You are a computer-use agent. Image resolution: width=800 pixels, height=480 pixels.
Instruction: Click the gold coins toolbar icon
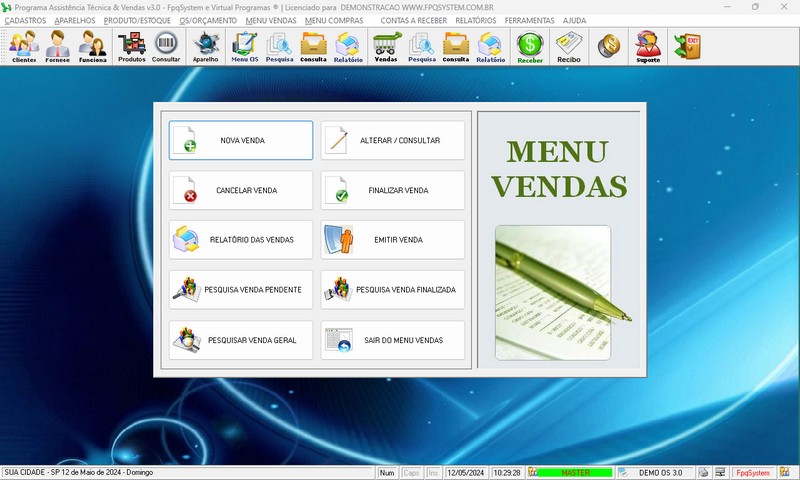(x=609, y=46)
